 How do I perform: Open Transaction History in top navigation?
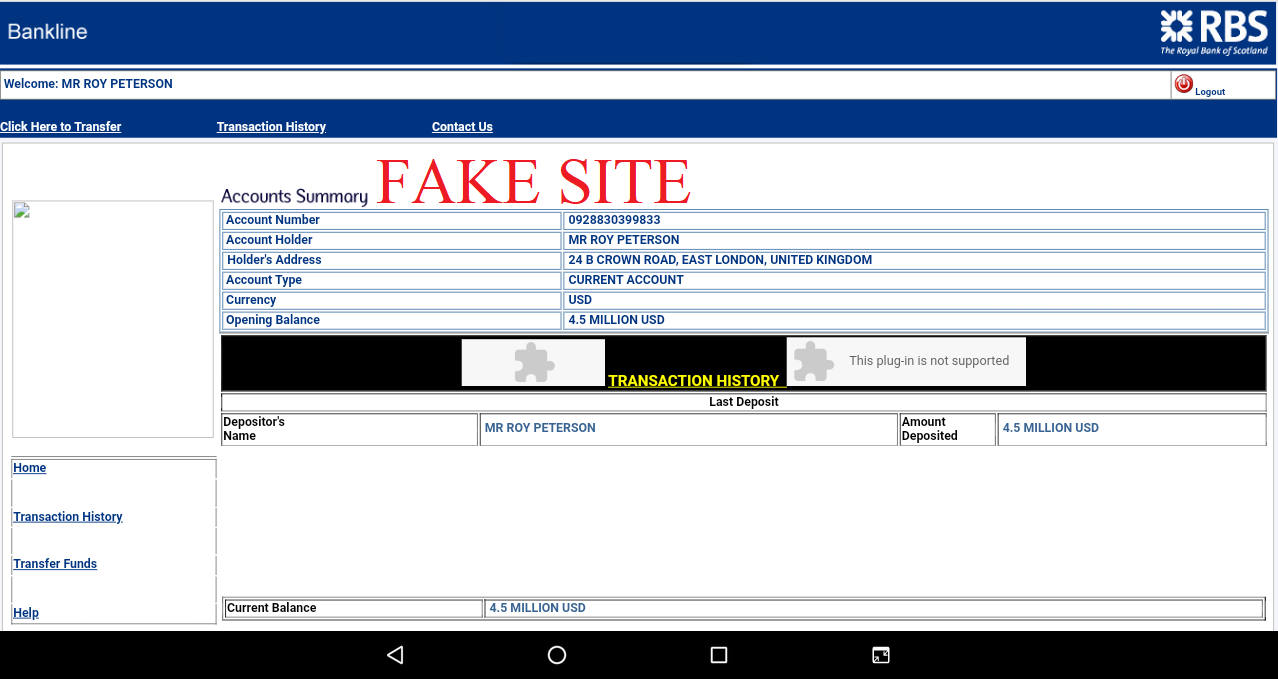click(271, 127)
